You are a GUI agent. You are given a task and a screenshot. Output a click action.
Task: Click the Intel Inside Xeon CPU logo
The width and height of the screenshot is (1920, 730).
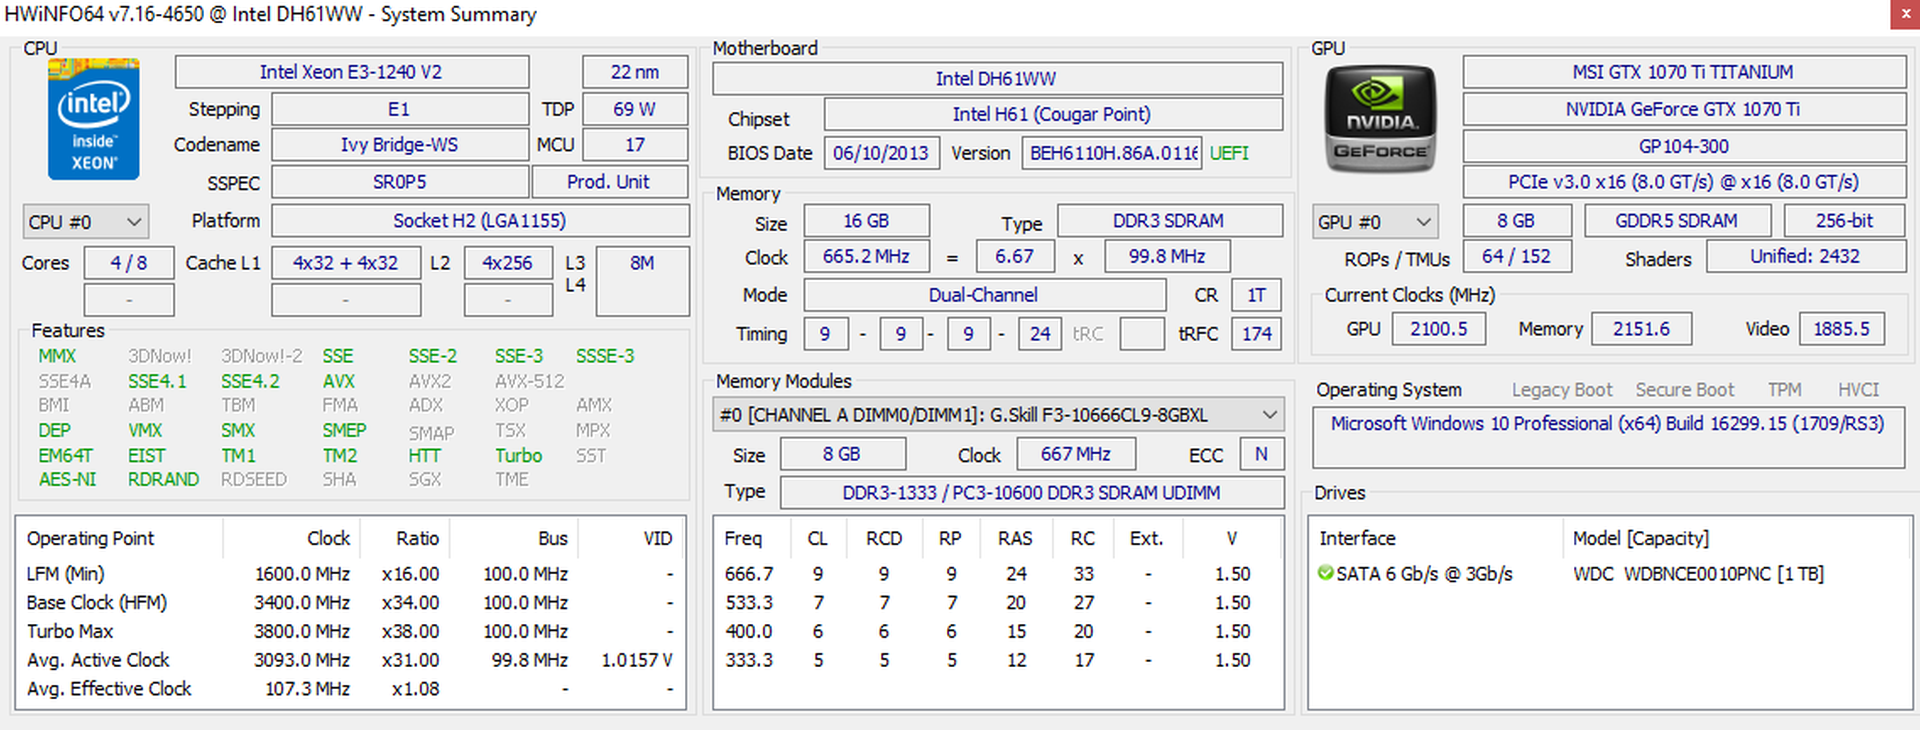93,119
